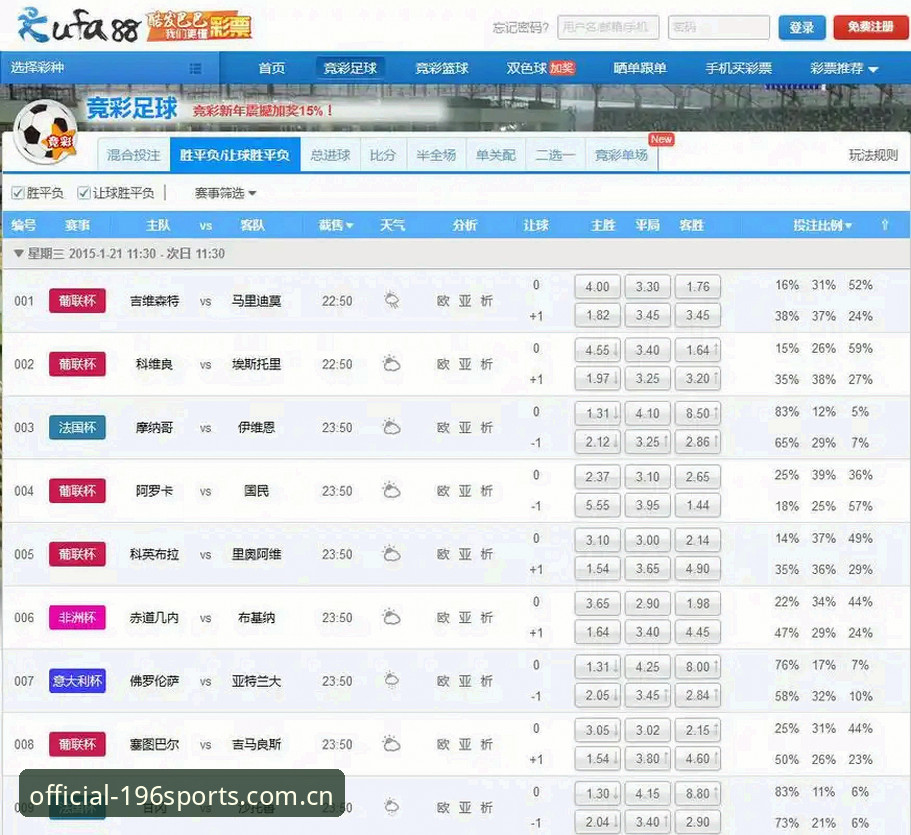Click weather icon for match 008
911x835 pixels.
click(392, 744)
